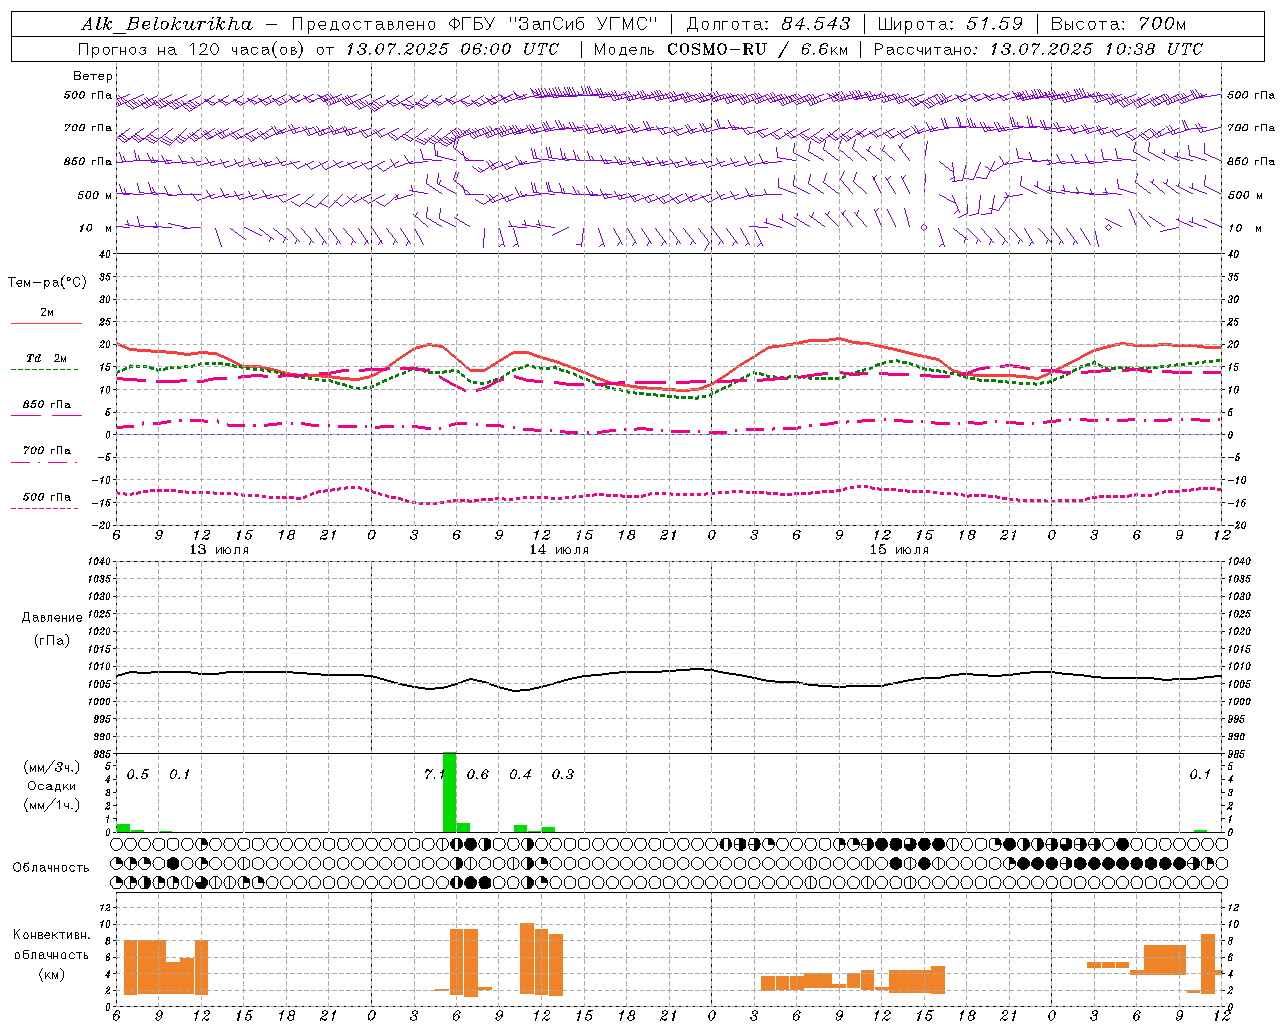Click the Осадки precipitation label
Image resolution: width=1280 pixels, height=1024 pixels.
click(x=52, y=786)
